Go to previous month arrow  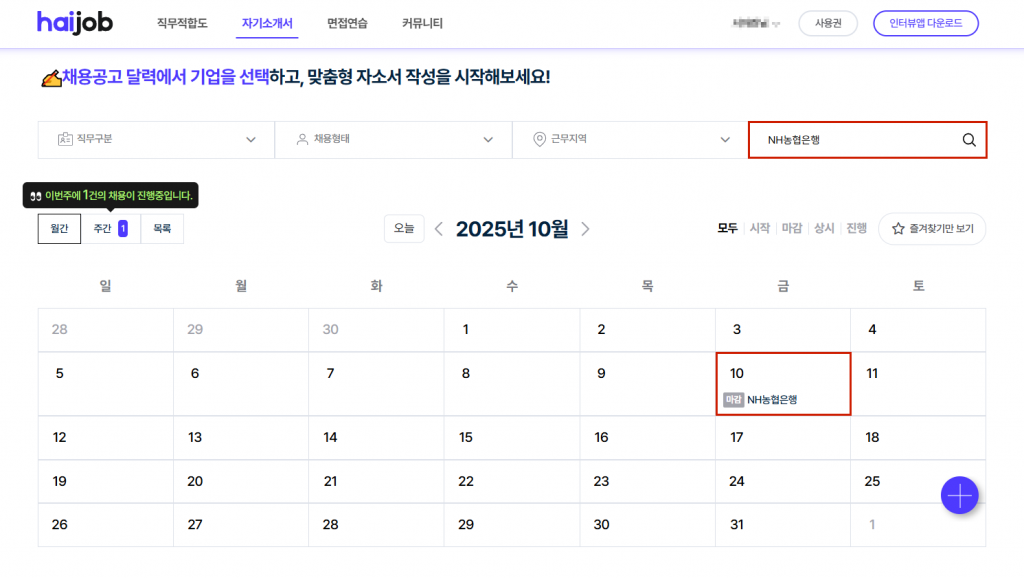tap(439, 229)
